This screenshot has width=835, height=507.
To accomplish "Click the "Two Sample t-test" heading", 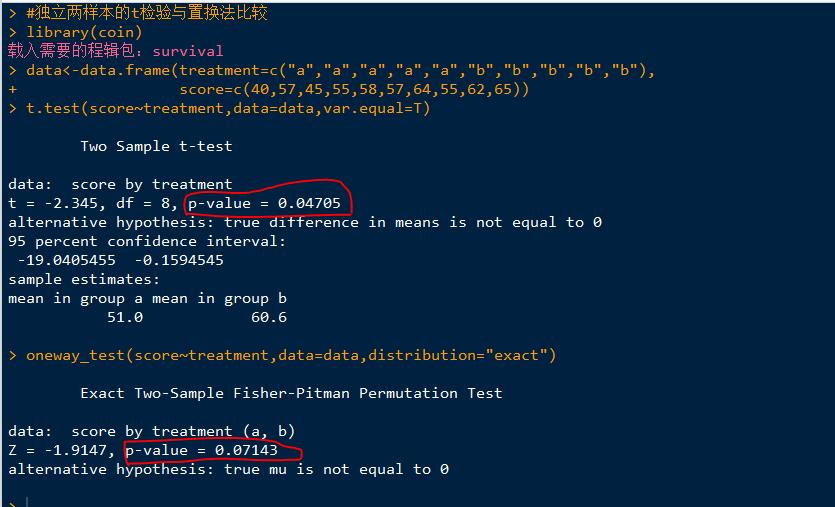I will 156,146.
